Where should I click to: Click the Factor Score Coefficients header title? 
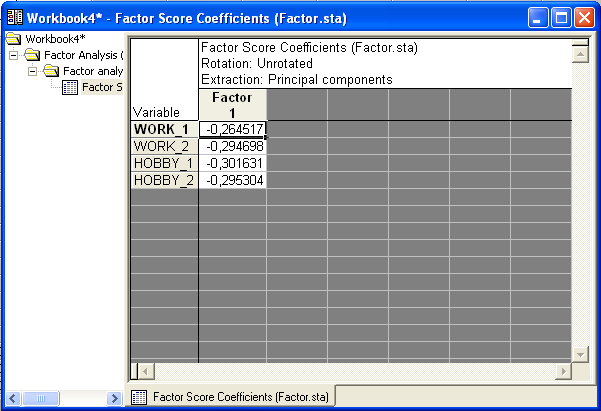click(309, 47)
